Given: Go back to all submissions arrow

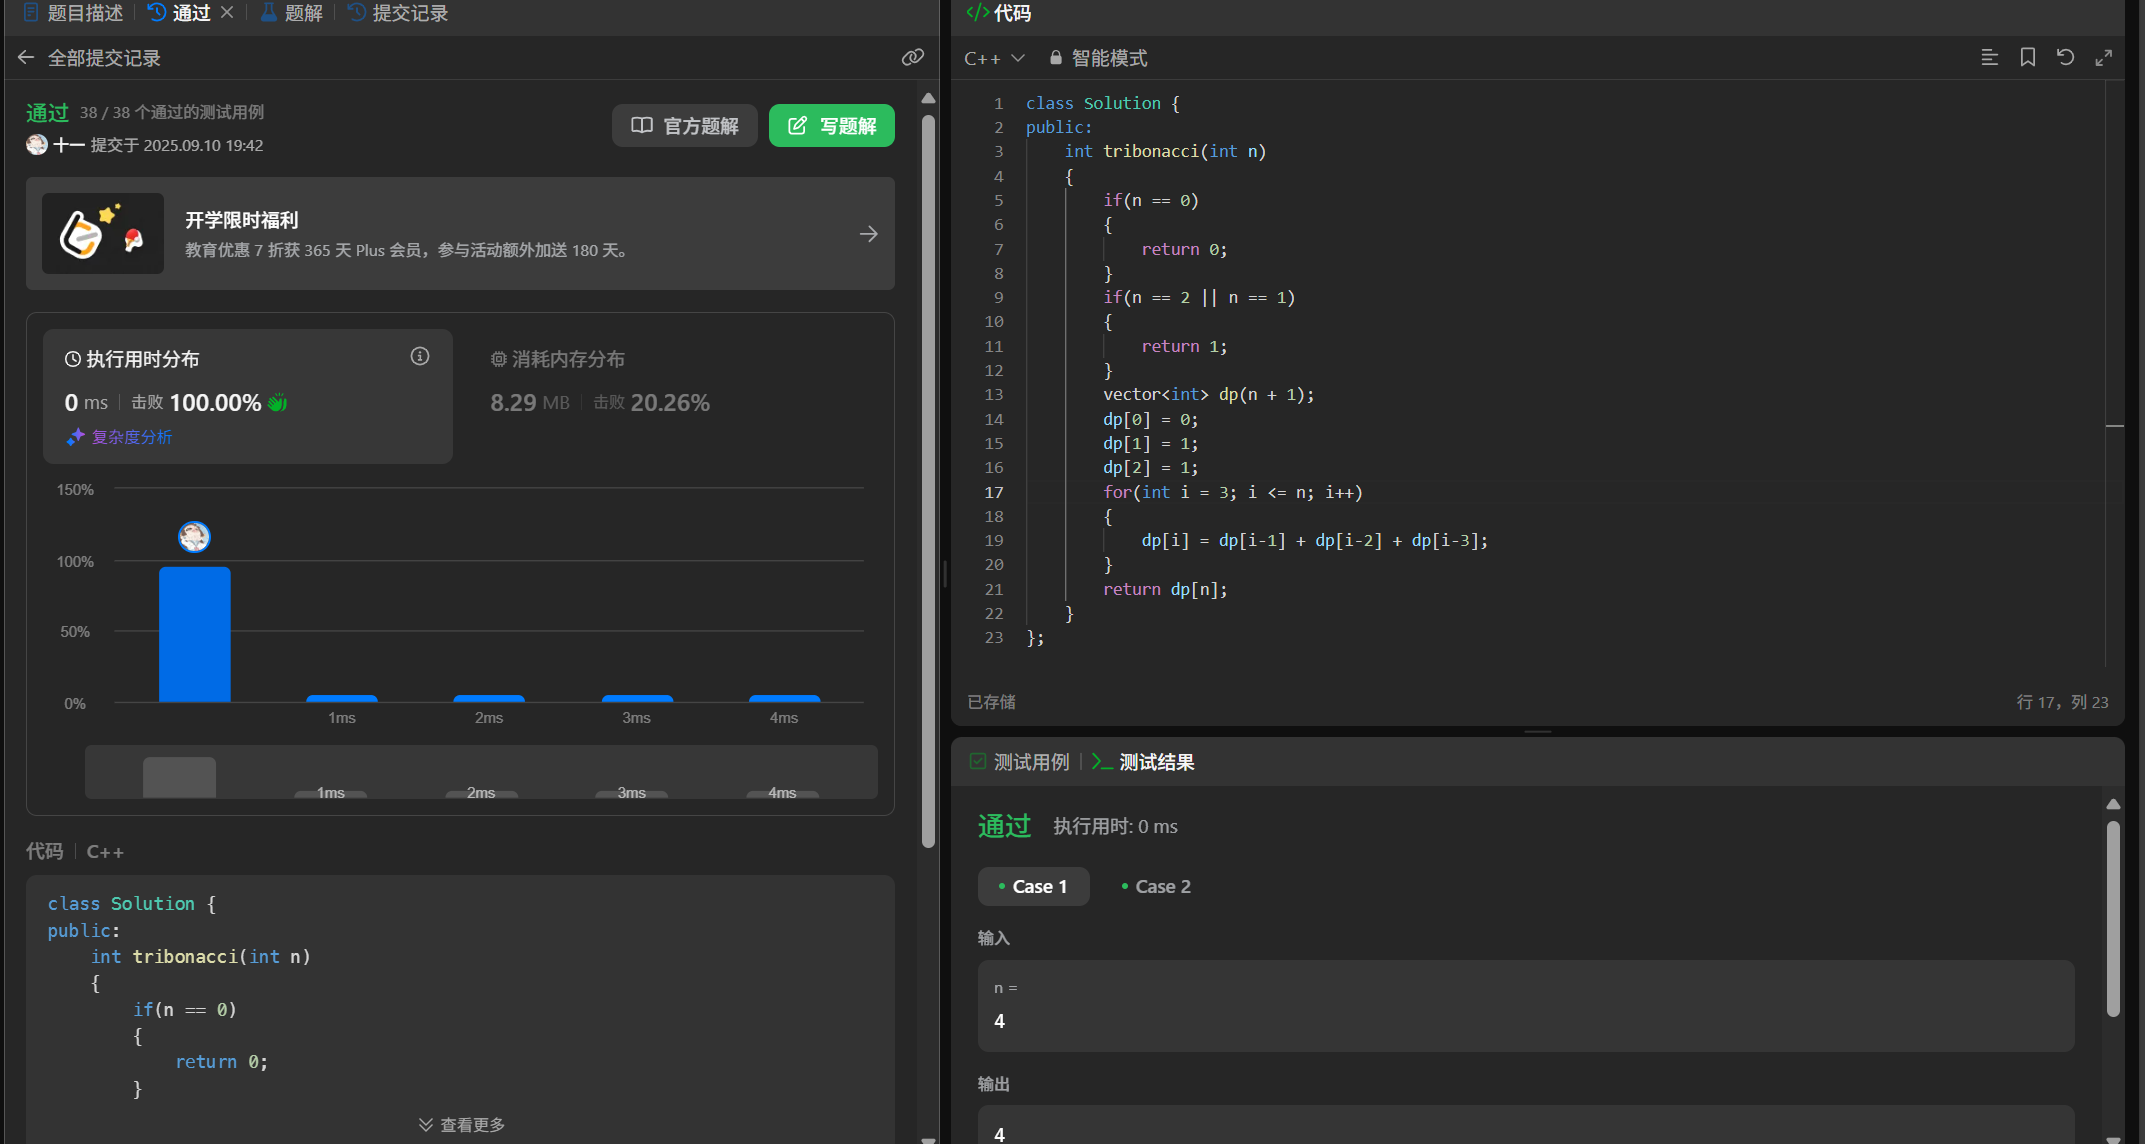Looking at the screenshot, I should click(x=26, y=58).
